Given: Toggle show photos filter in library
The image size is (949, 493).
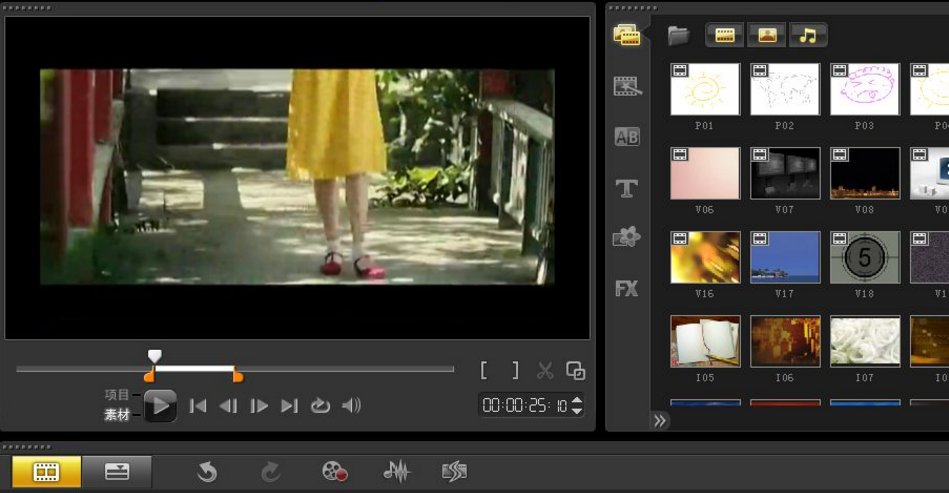Looking at the screenshot, I should point(766,35).
